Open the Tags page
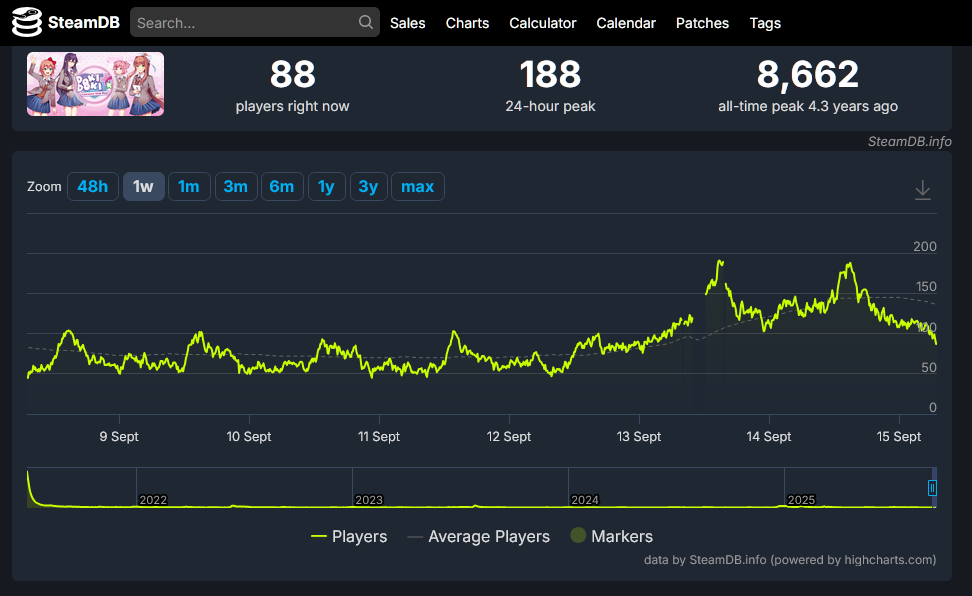This screenshot has height=596, width=972. [765, 23]
